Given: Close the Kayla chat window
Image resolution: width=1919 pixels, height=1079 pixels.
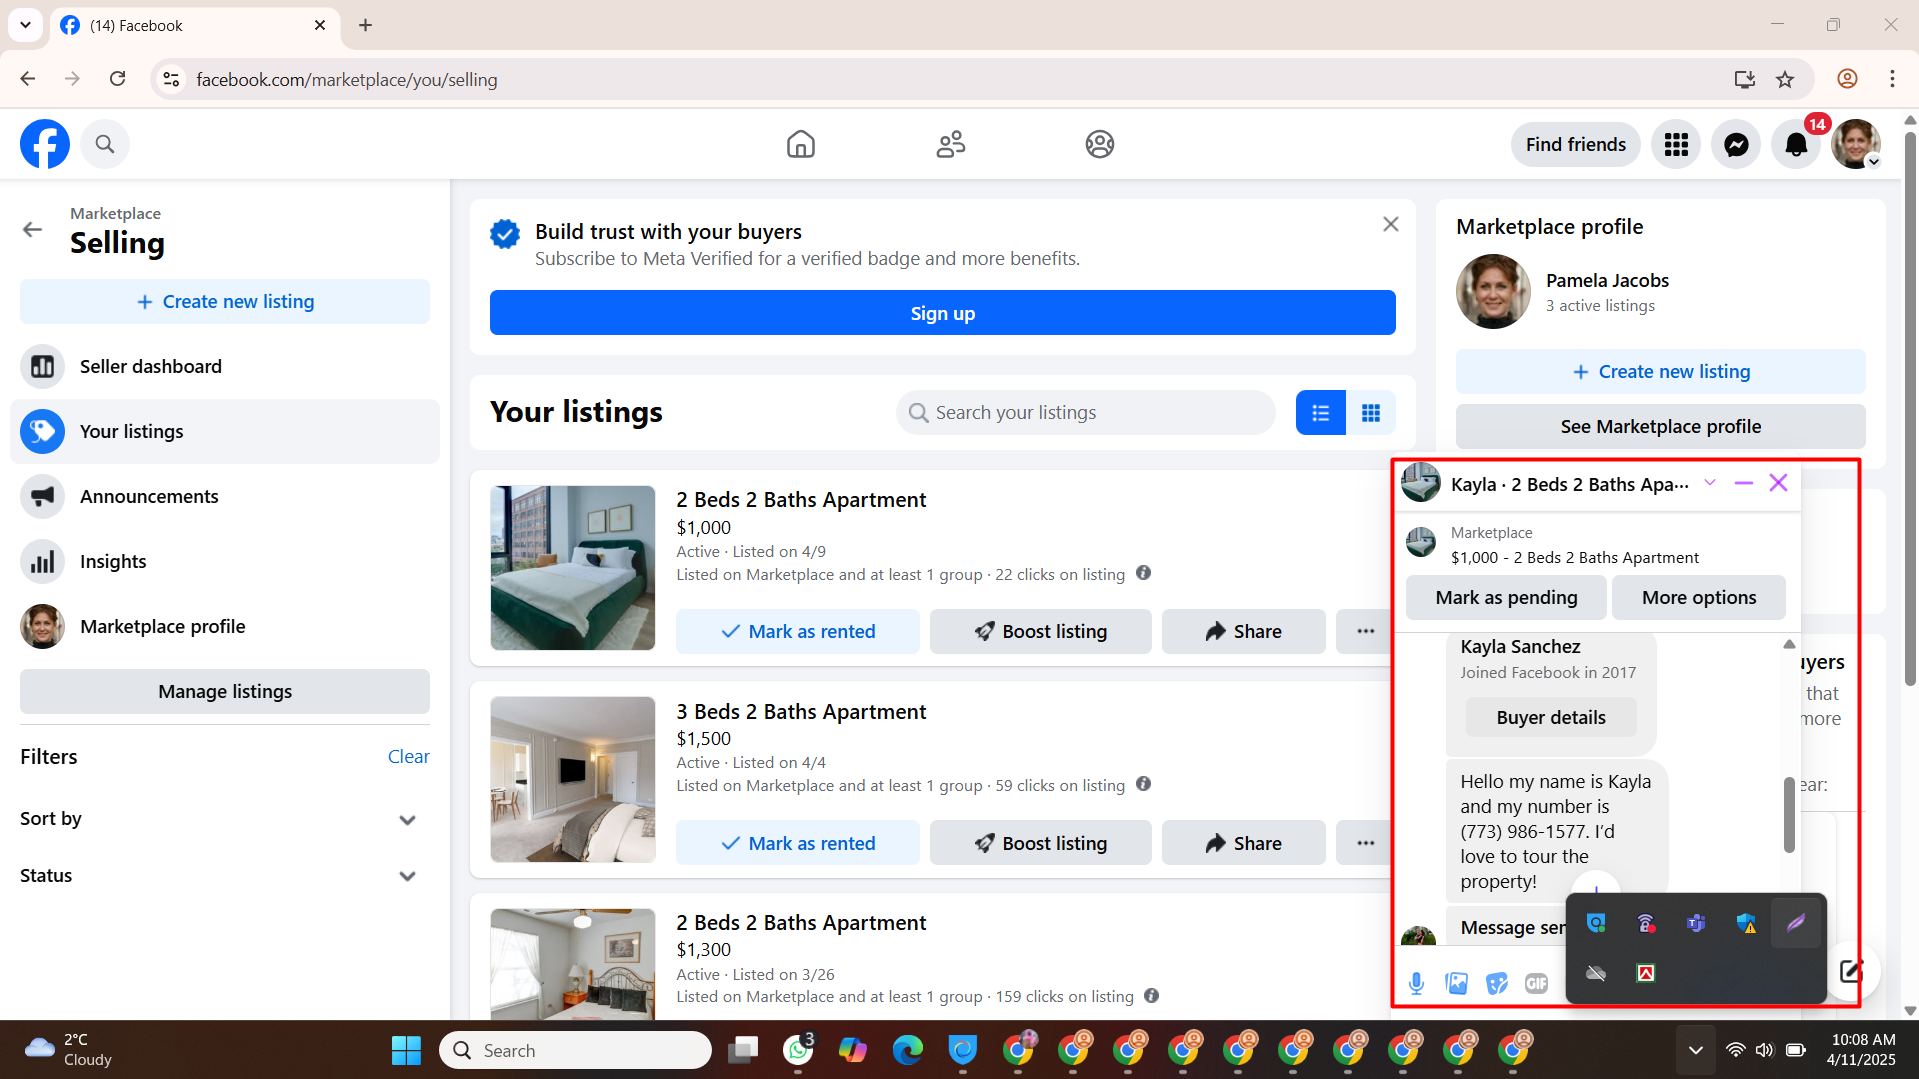Looking at the screenshot, I should [x=1778, y=483].
